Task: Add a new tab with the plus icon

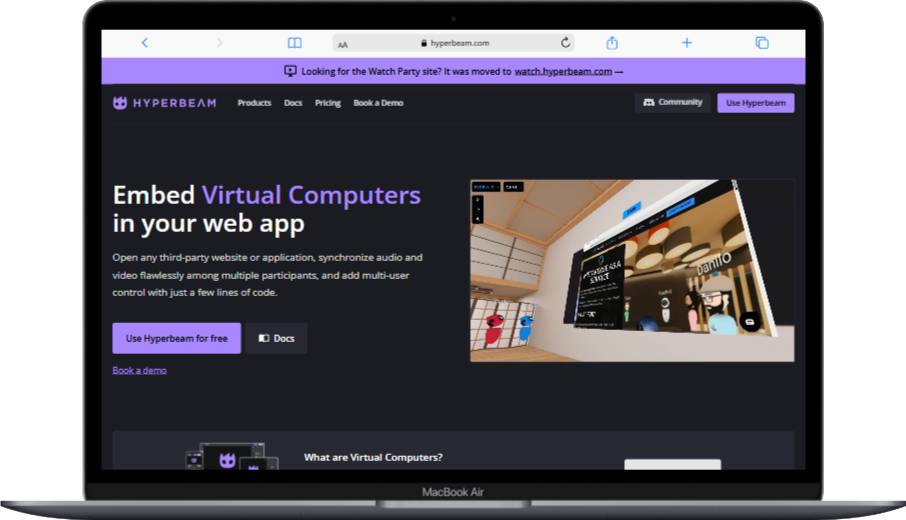Action: click(x=686, y=43)
